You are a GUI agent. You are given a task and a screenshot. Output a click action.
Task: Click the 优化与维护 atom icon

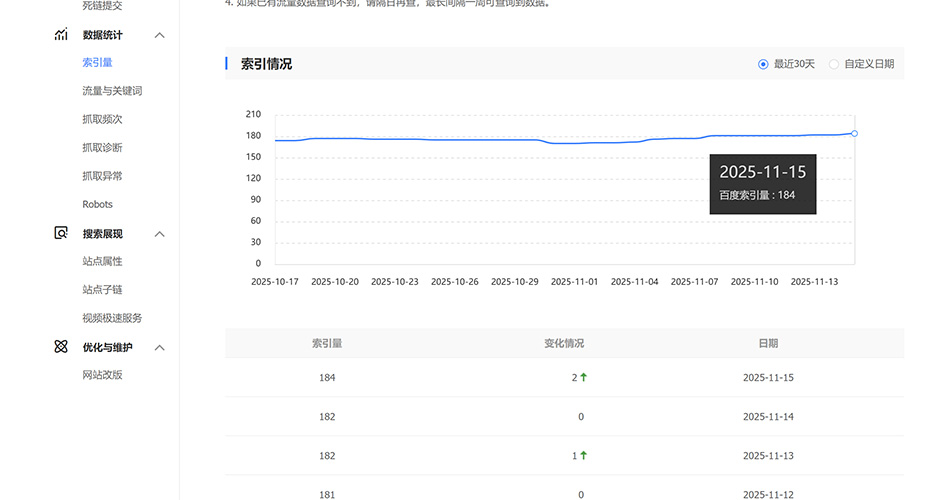pos(61,347)
